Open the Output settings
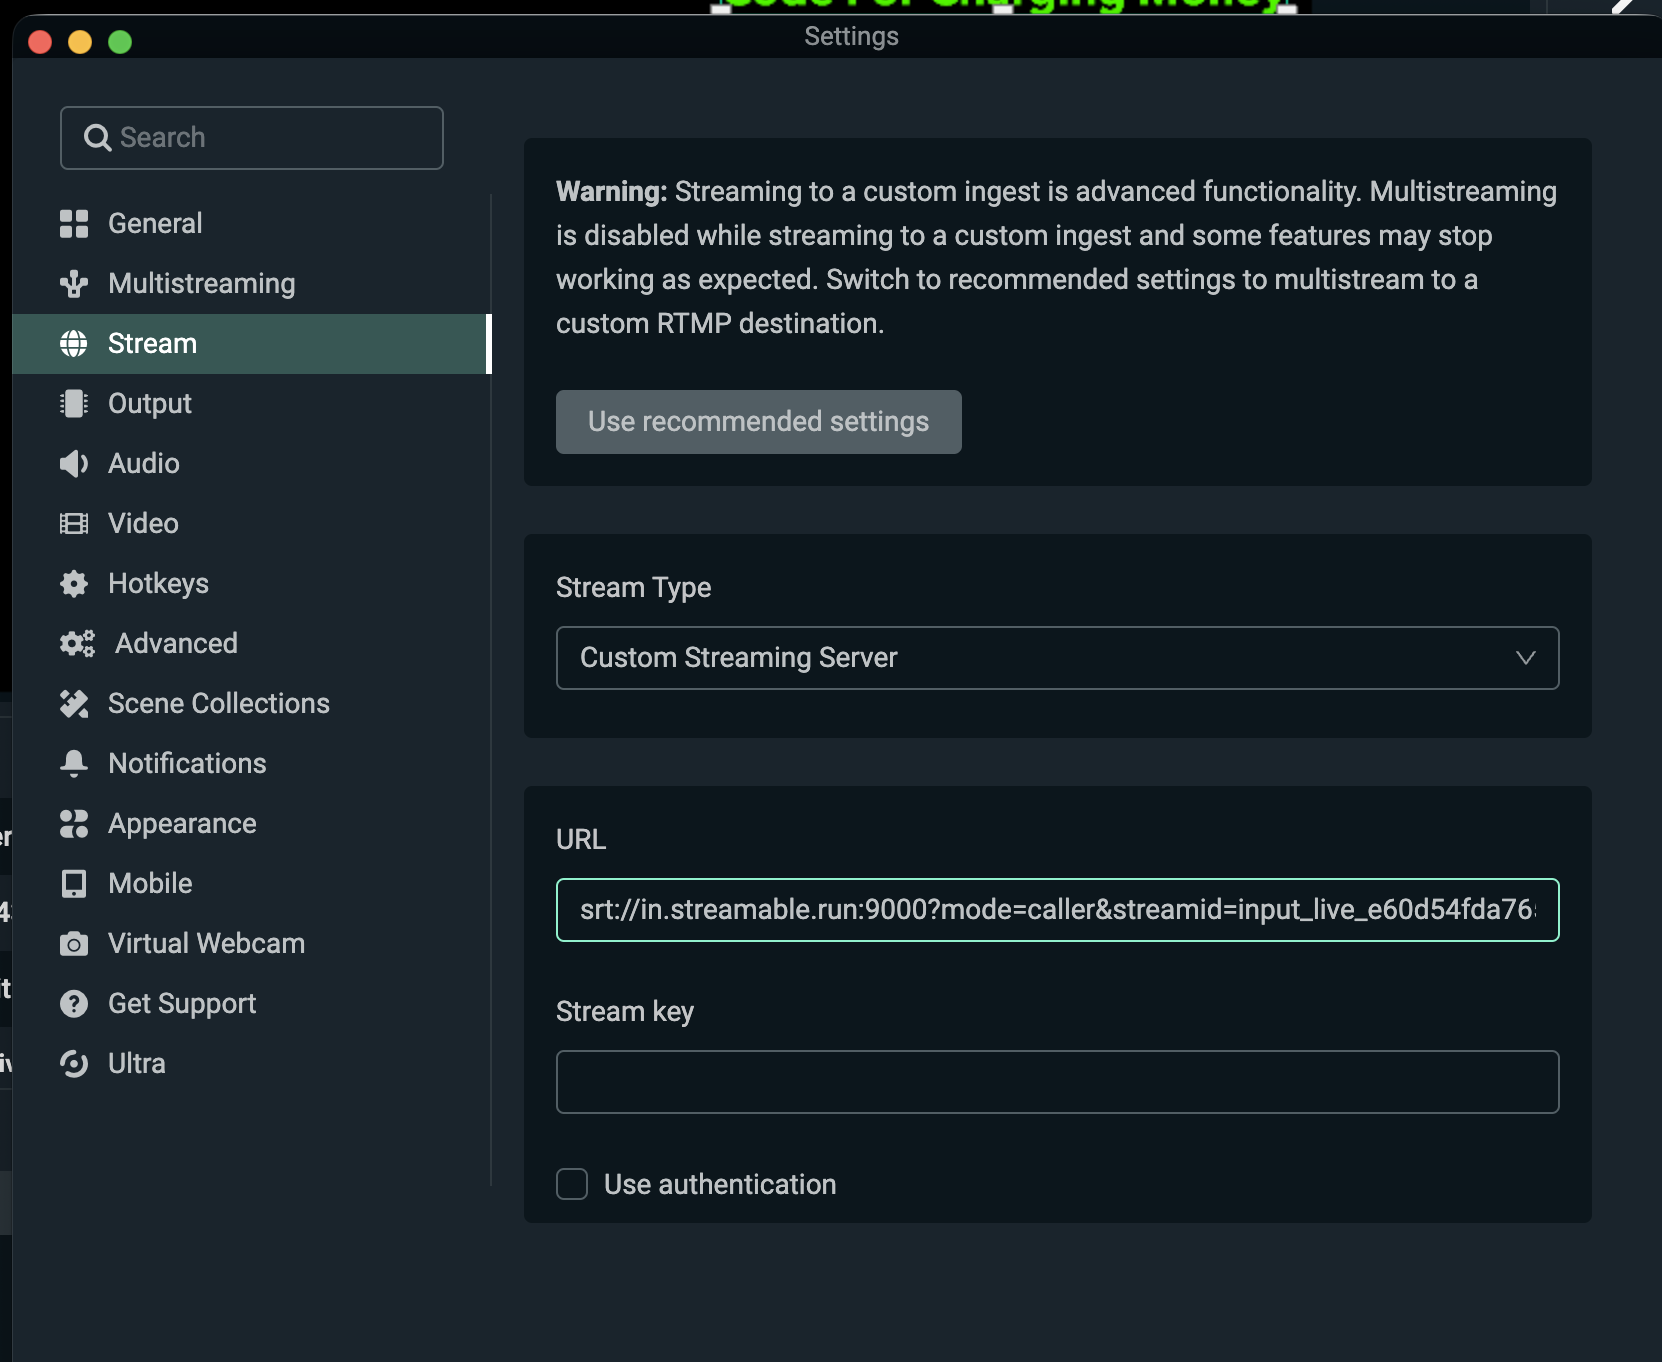This screenshot has height=1362, width=1662. pyautogui.click(x=252, y=404)
